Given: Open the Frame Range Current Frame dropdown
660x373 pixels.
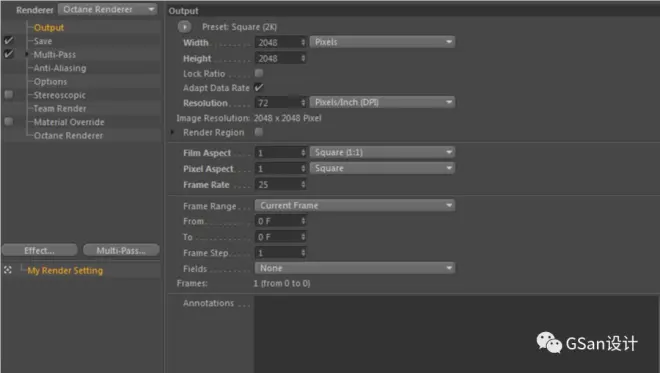Looking at the screenshot, I should (355, 205).
